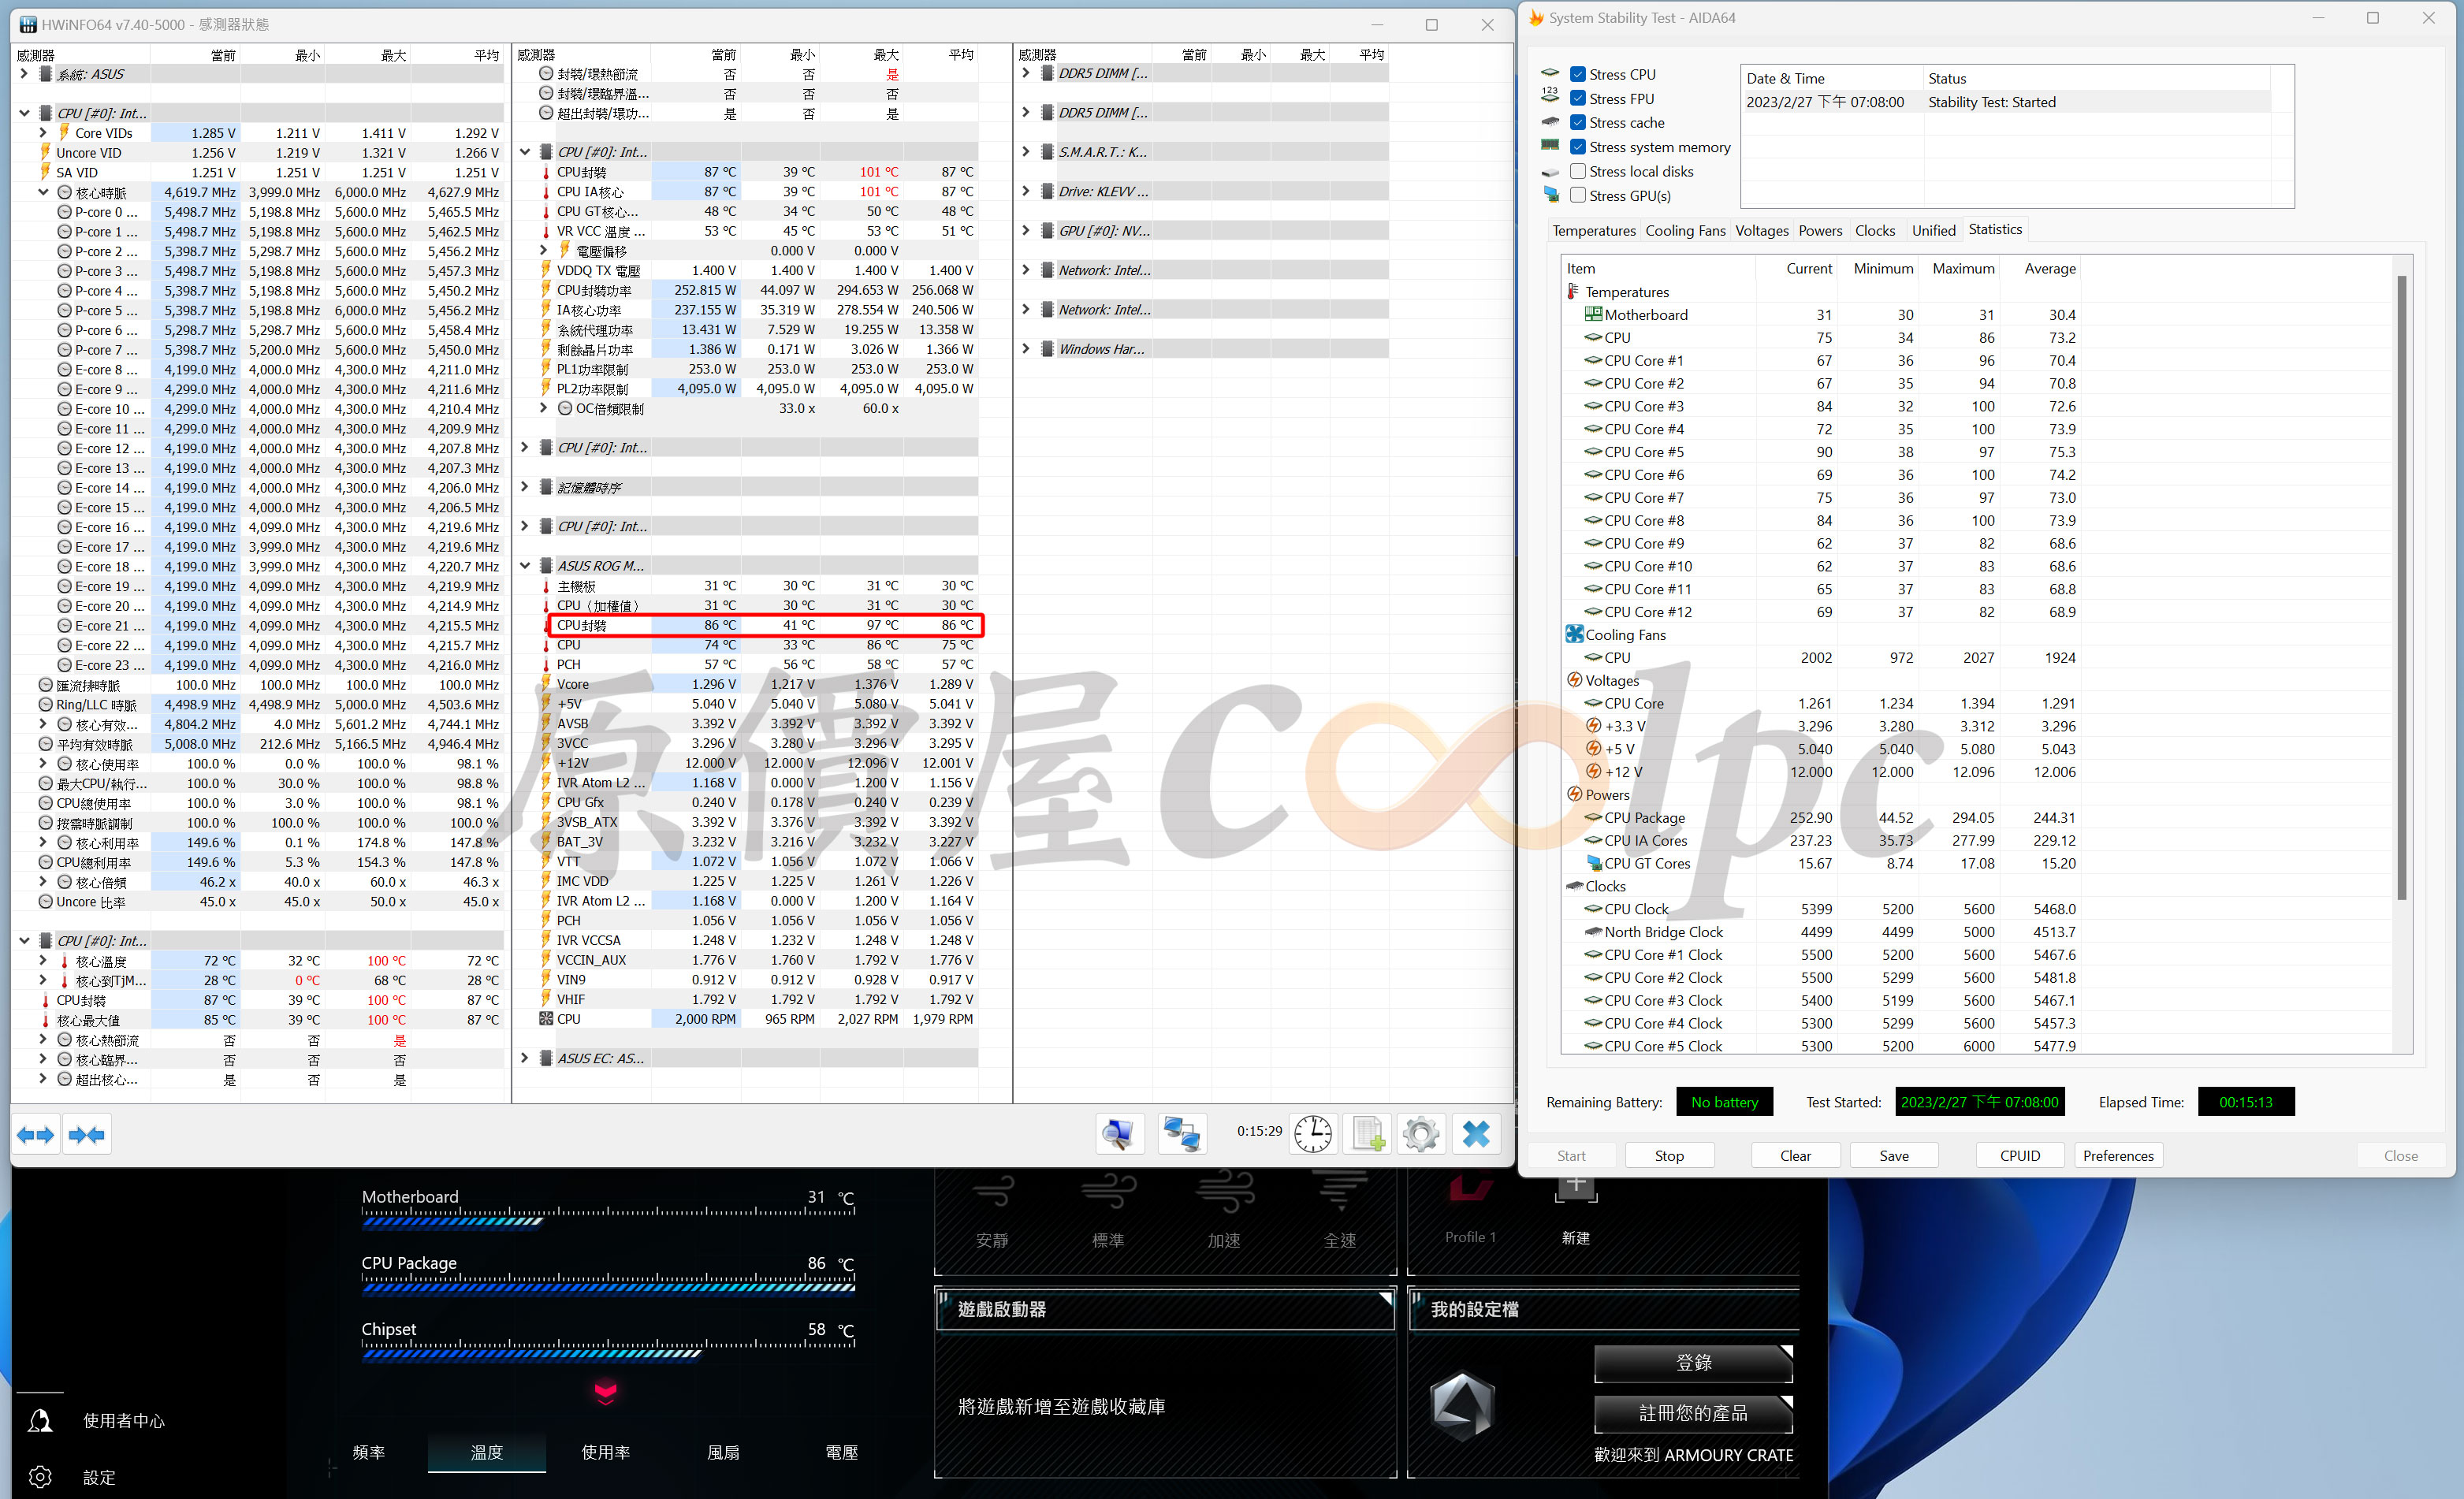Add a new profile with plus icon
Viewport: 2464px width, 1499px height.
pyautogui.click(x=1576, y=1188)
